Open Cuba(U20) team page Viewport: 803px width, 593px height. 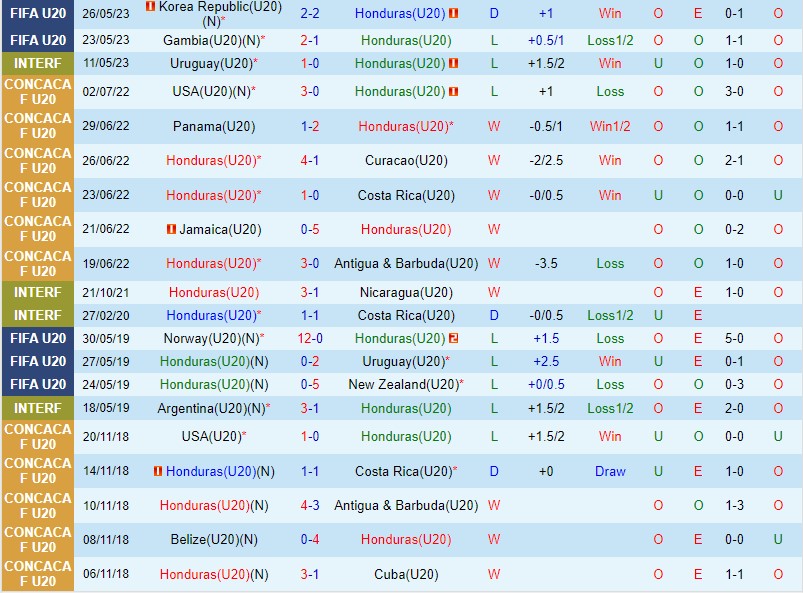tap(405, 574)
